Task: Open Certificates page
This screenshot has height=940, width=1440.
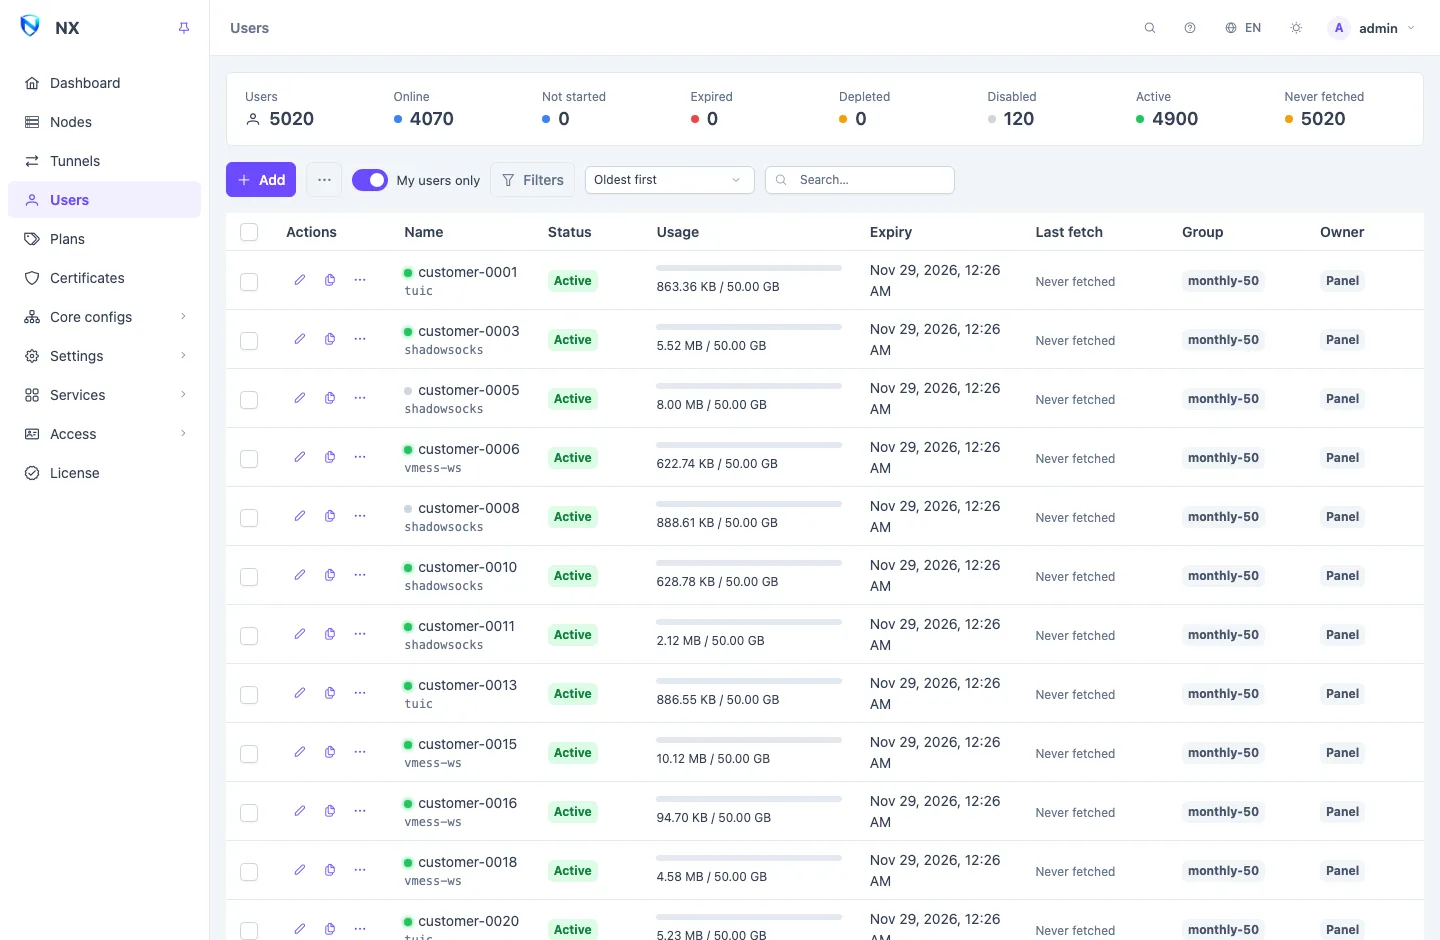Action: pos(104,278)
